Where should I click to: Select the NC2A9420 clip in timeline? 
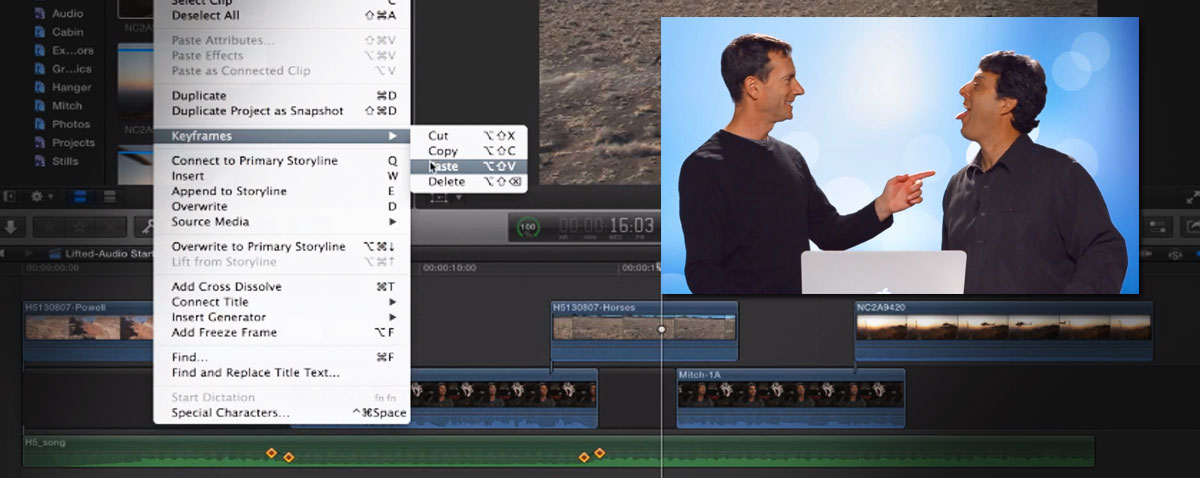[1003, 331]
